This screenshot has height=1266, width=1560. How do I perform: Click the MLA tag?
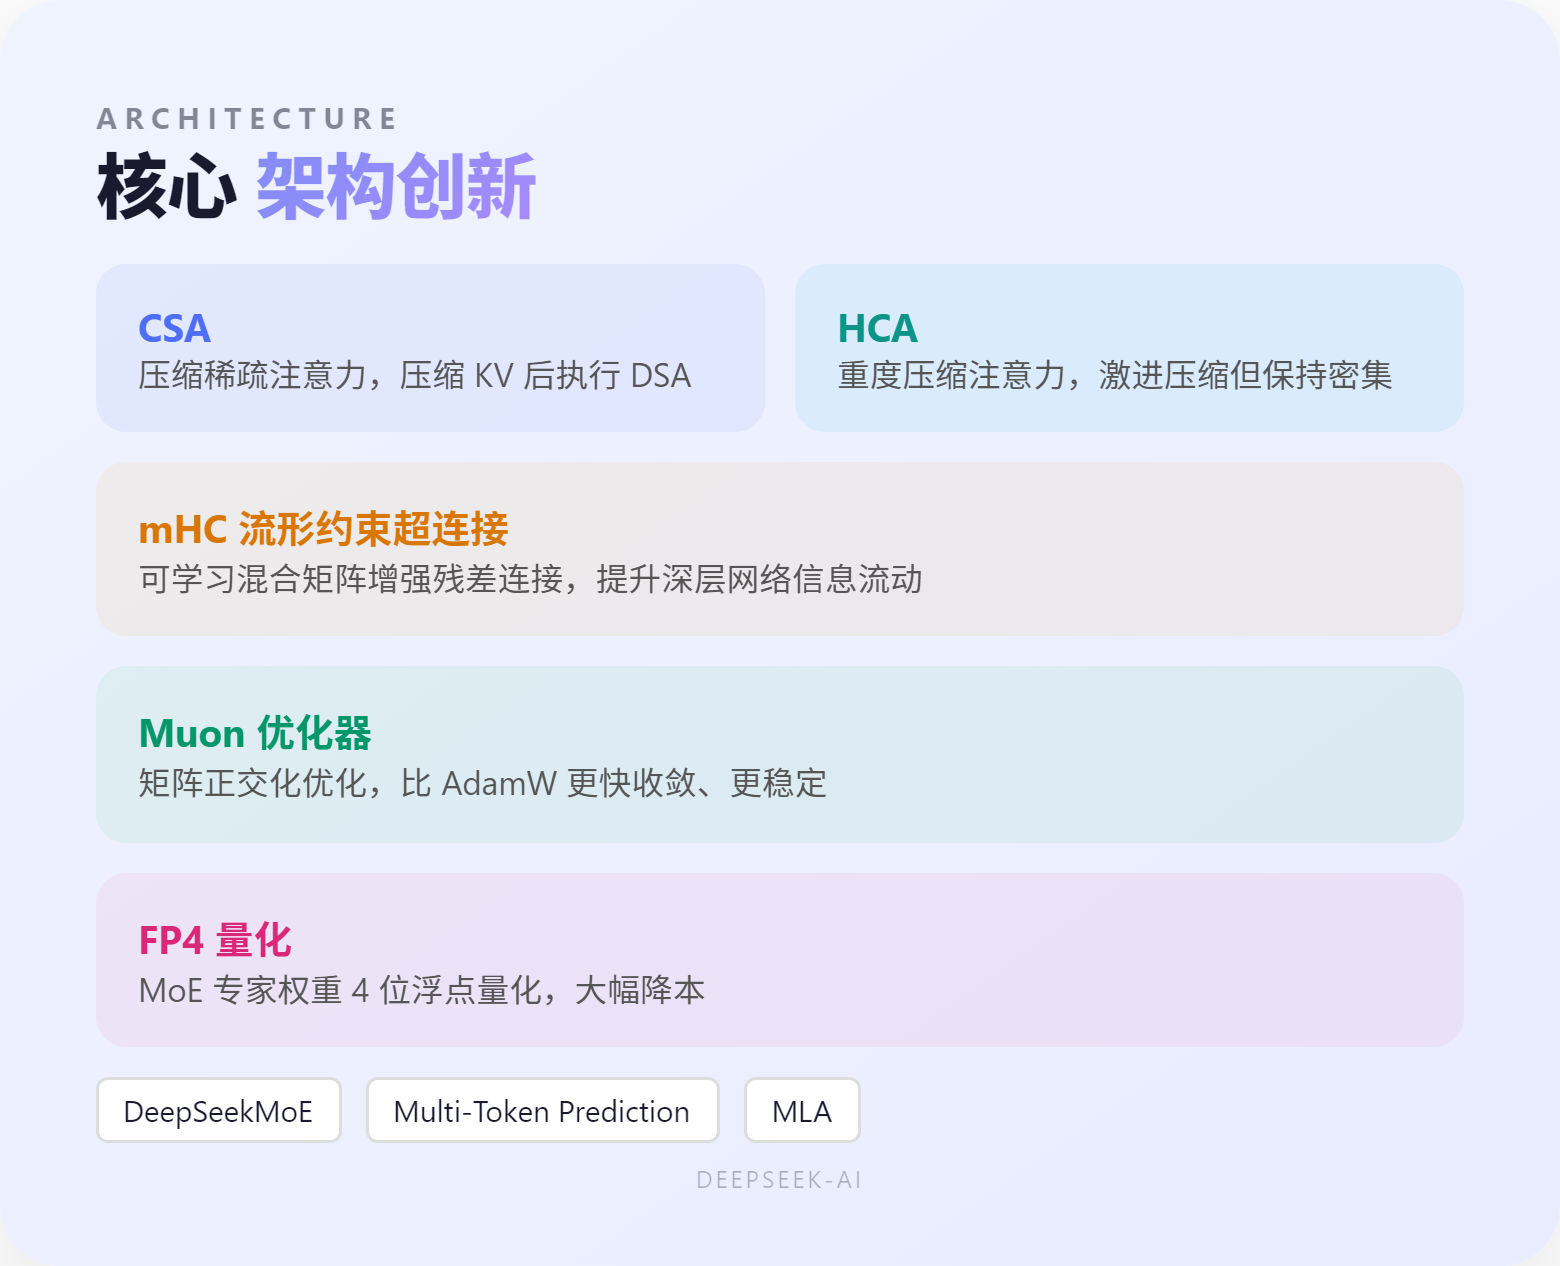pos(802,1110)
